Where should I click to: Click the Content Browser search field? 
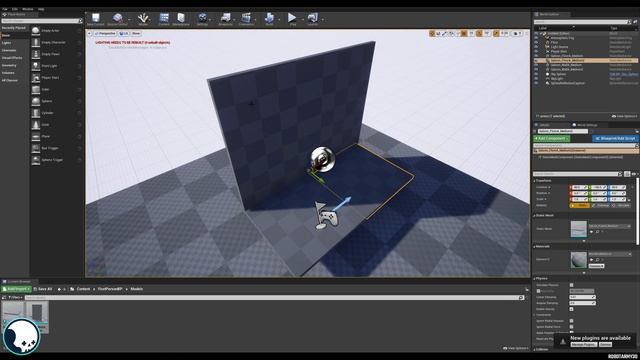pos(274,298)
